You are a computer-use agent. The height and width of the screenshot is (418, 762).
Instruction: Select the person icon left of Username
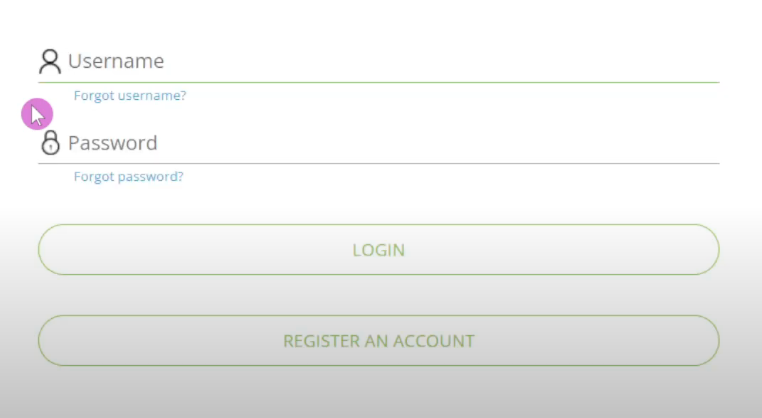pyautogui.click(x=50, y=62)
